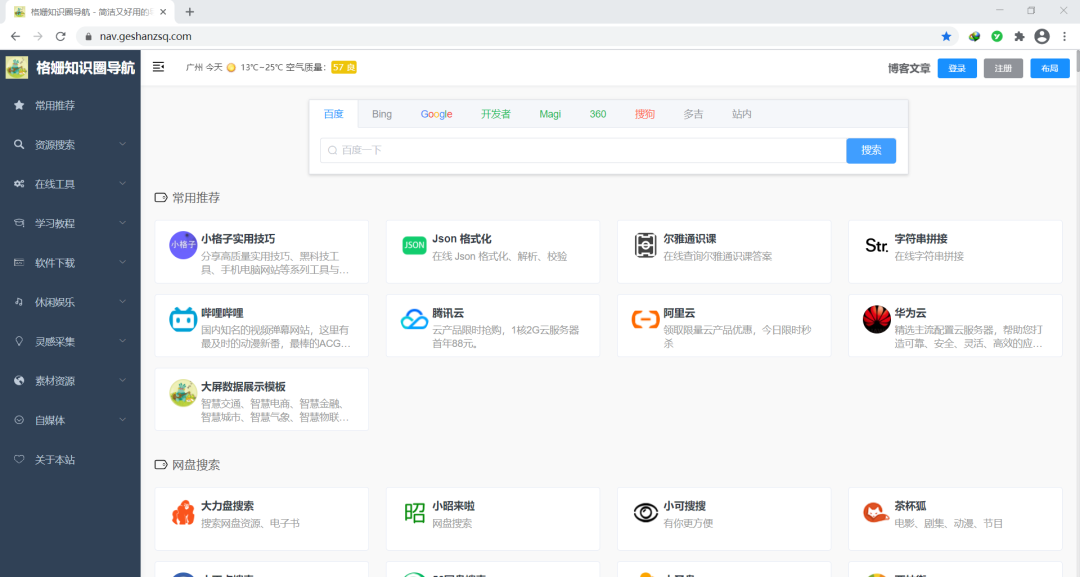Reload the page in the browser
The height and width of the screenshot is (577, 1080).
tap(61, 36)
